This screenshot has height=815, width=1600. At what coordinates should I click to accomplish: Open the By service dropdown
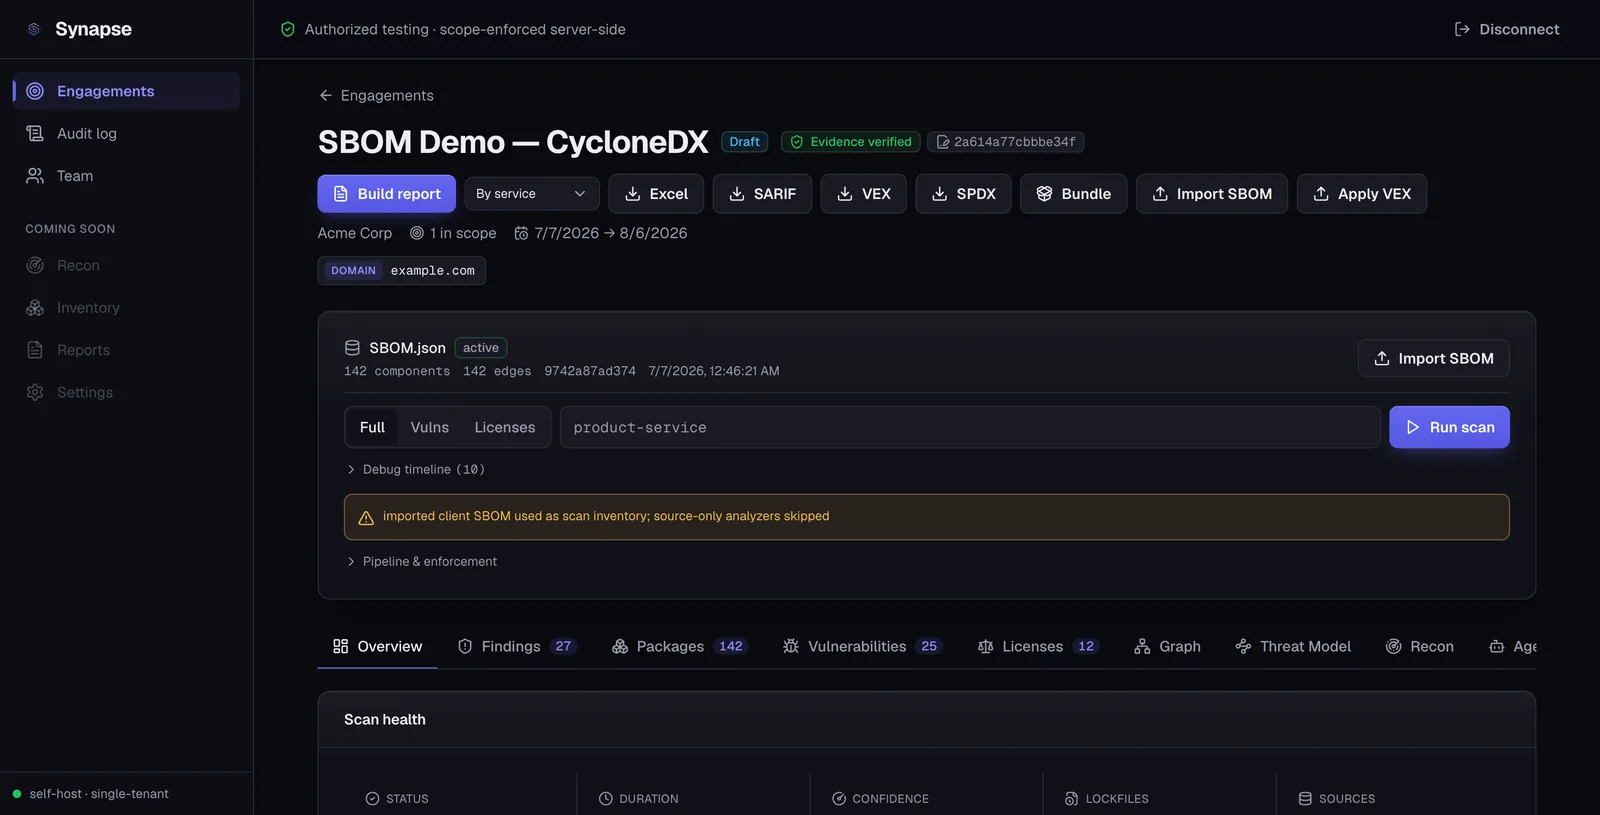point(532,194)
